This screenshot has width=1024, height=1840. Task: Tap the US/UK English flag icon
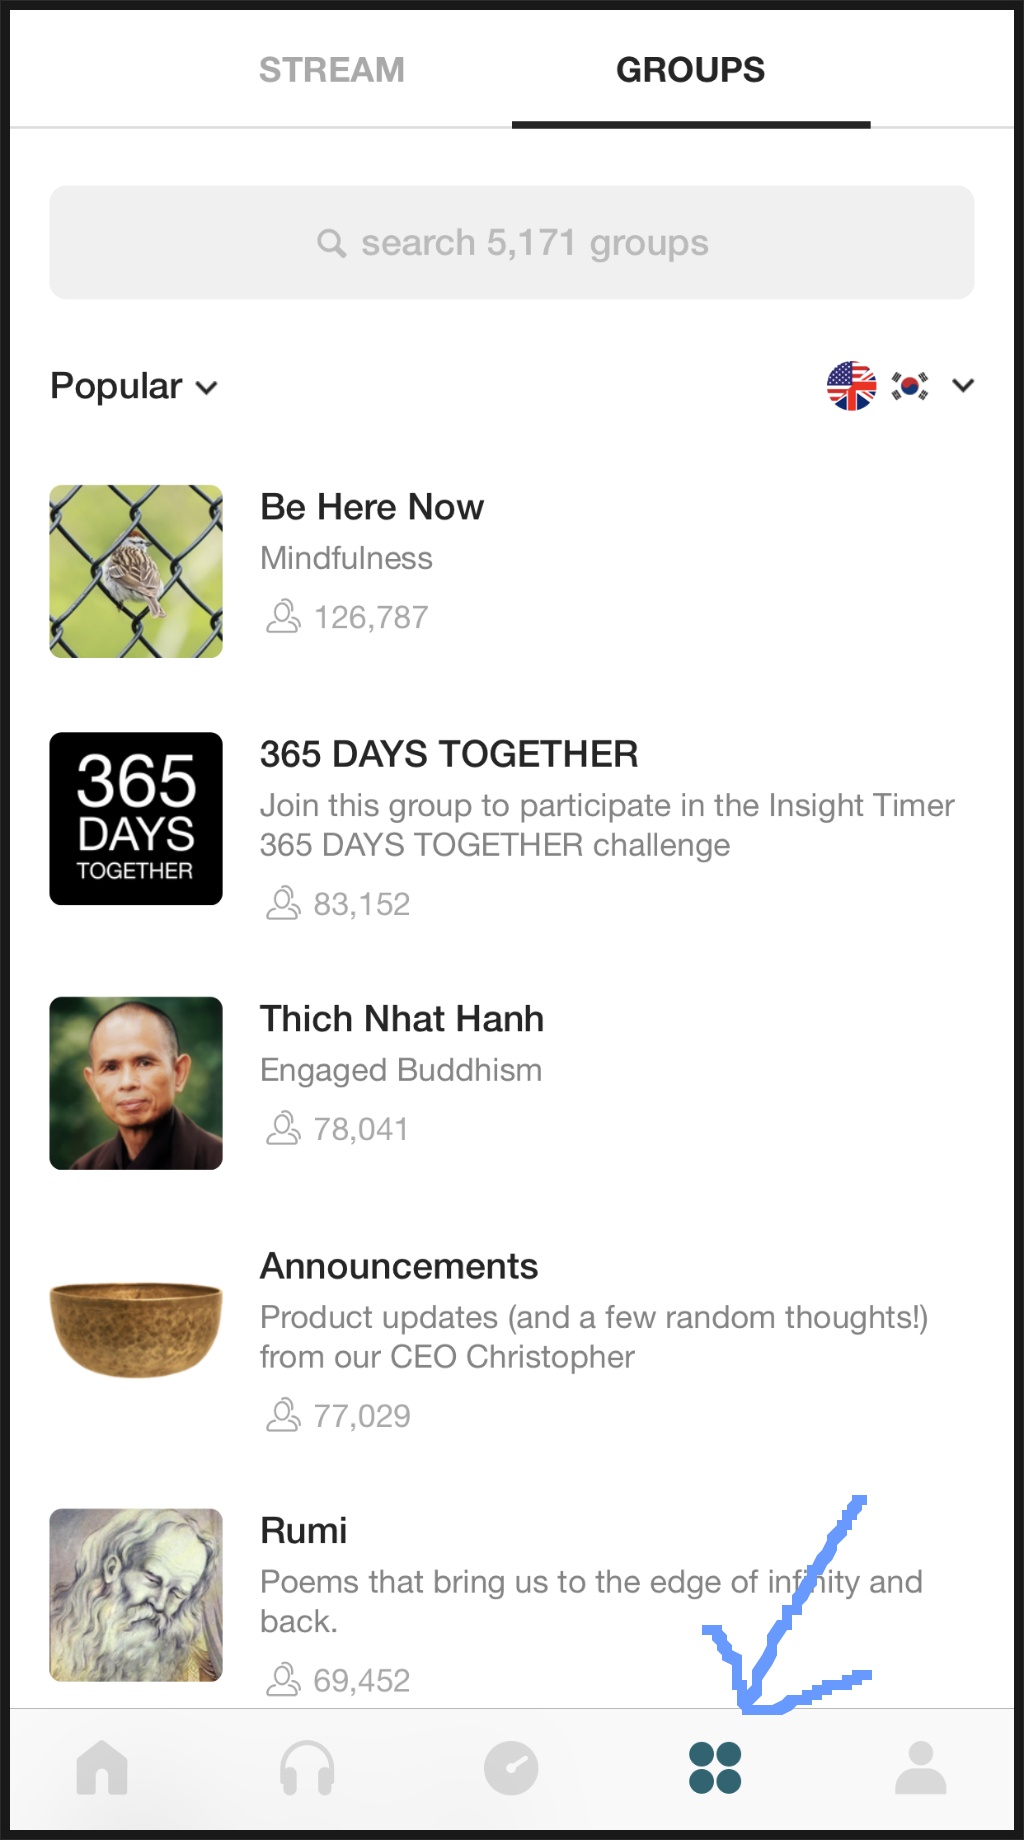click(x=851, y=386)
